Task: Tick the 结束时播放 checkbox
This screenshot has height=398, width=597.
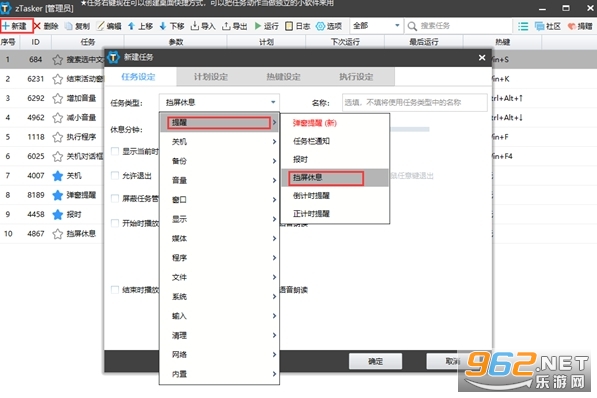Action: coord(115,290)
